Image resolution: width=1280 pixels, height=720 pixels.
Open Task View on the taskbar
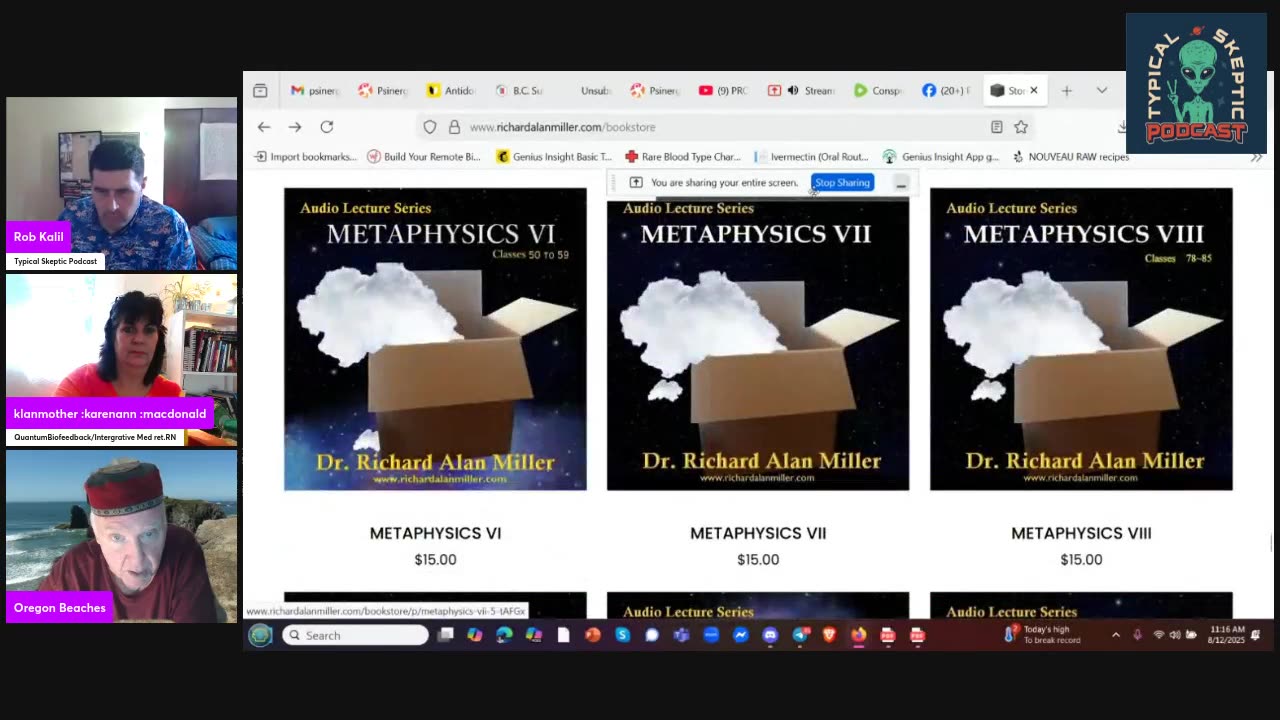pos(446,635)
